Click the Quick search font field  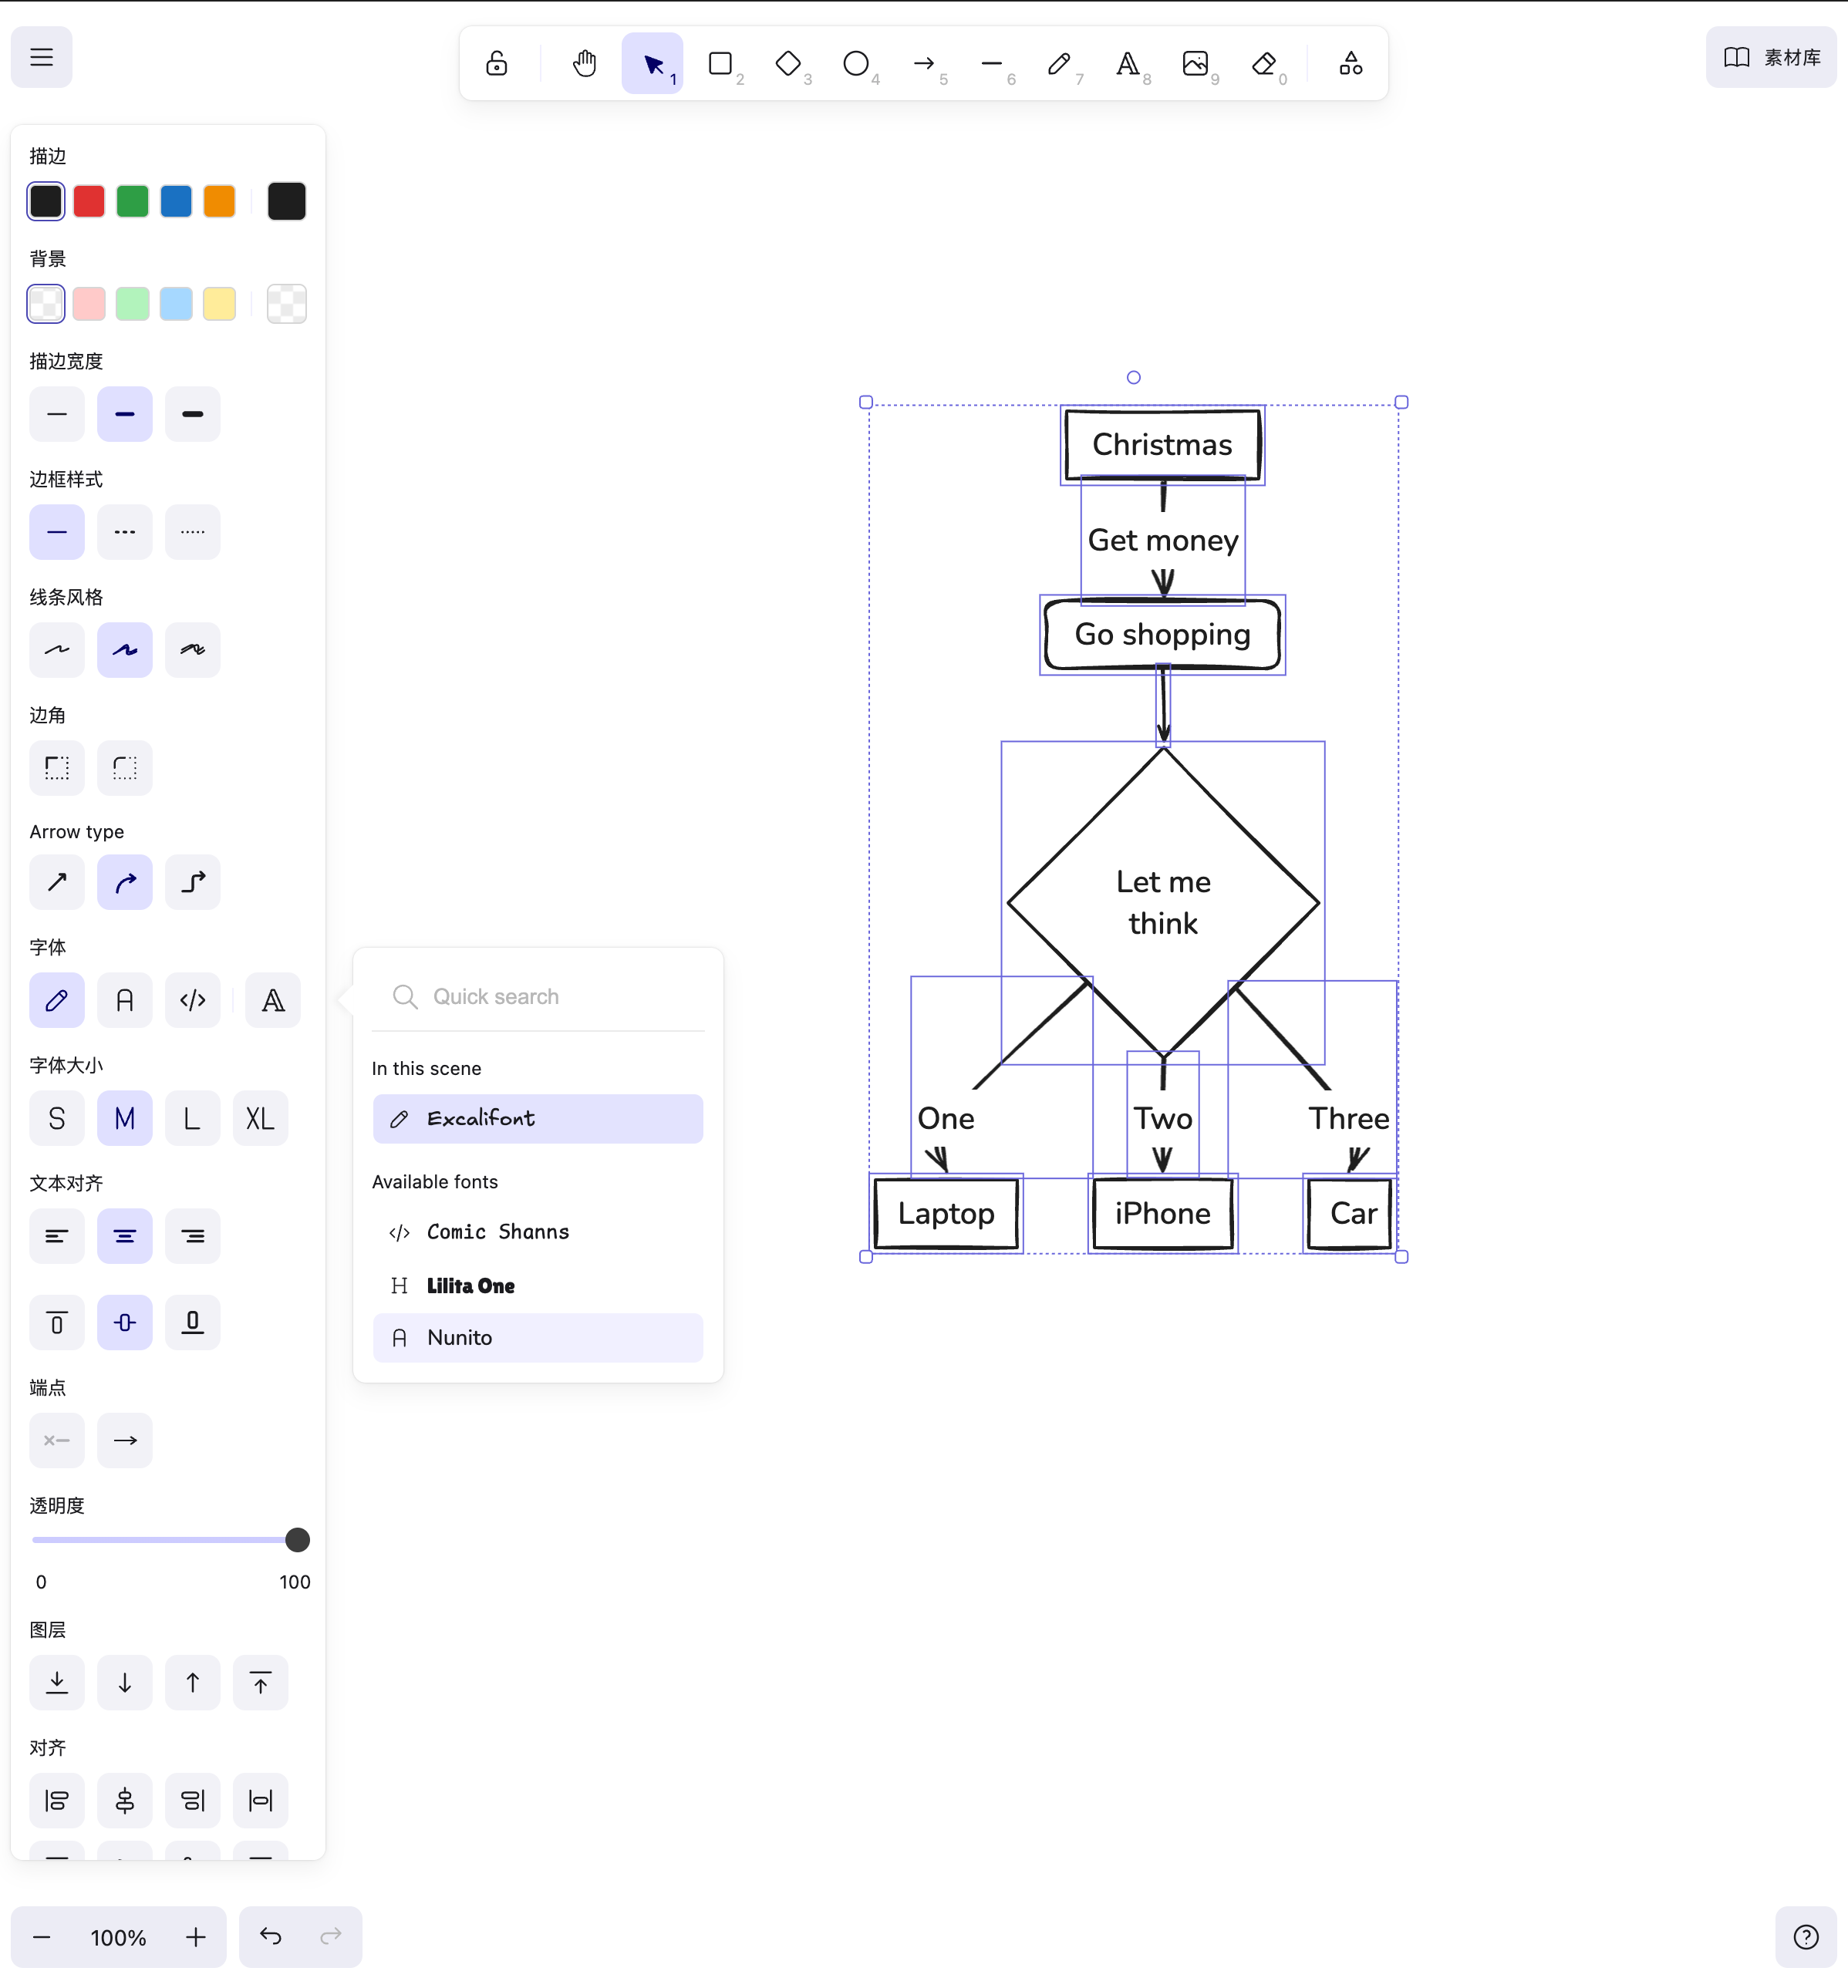(x=540, y=997)
